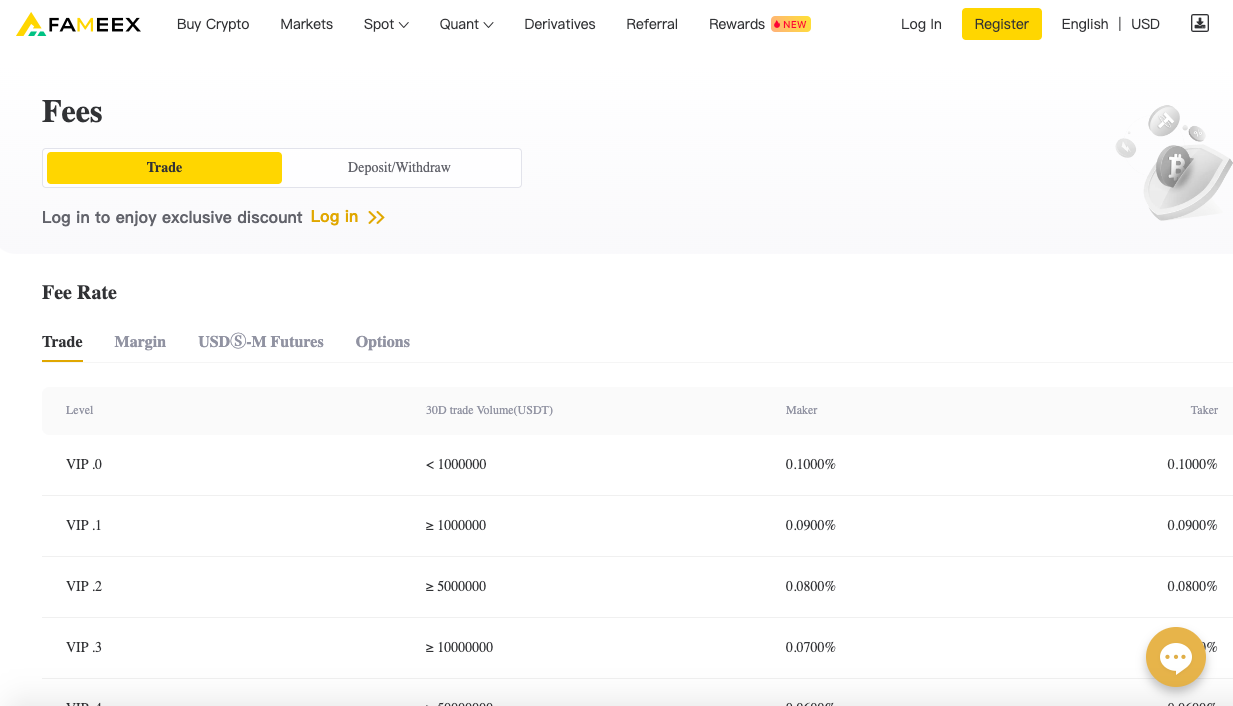Switch to the Margin tab
Image resolution: width=1233 pixels, height=706 pixels.
(140, 342)
